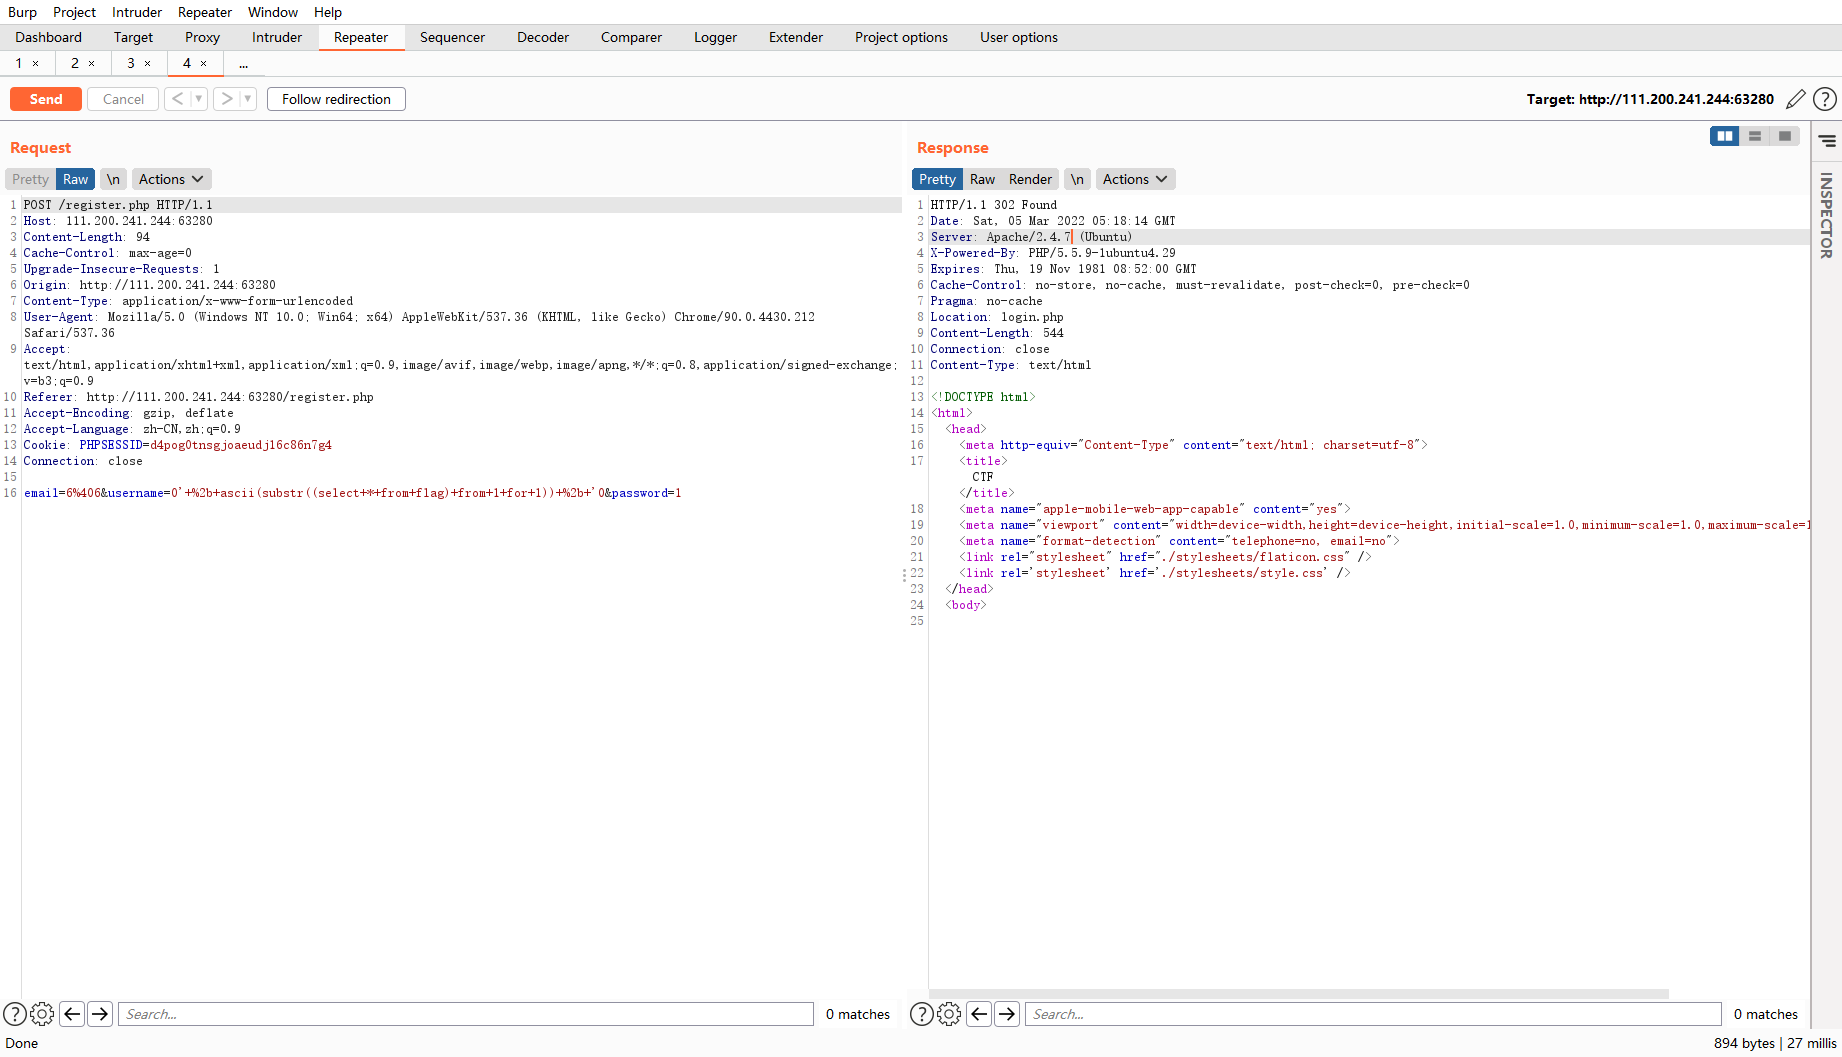Open Repeater help question mark icon

(1825, 99)
